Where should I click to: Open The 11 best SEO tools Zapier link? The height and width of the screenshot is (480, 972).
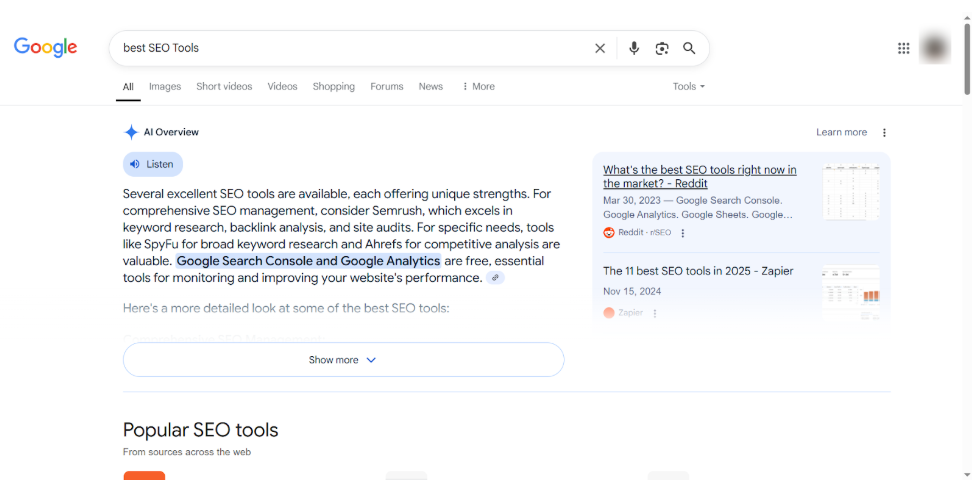(698, 271)
